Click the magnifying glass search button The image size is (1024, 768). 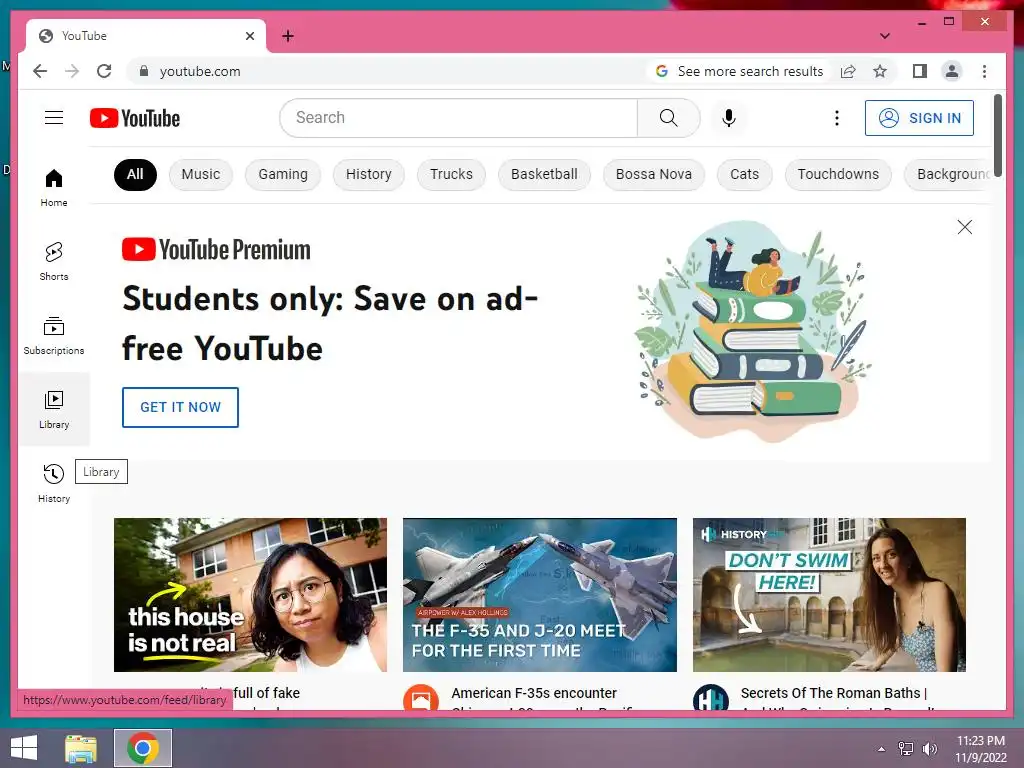[x=668, y=118]
